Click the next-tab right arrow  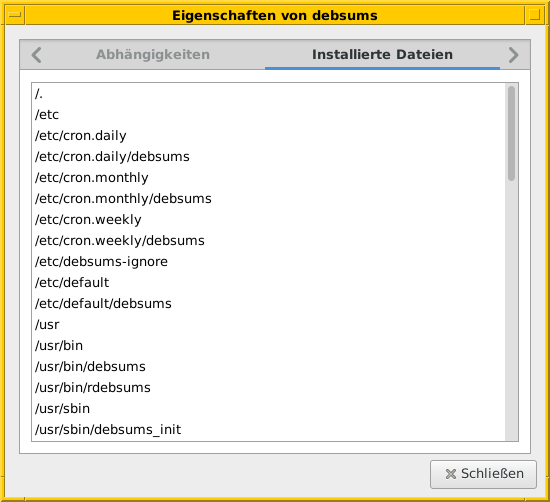click(x=514, y=55)
